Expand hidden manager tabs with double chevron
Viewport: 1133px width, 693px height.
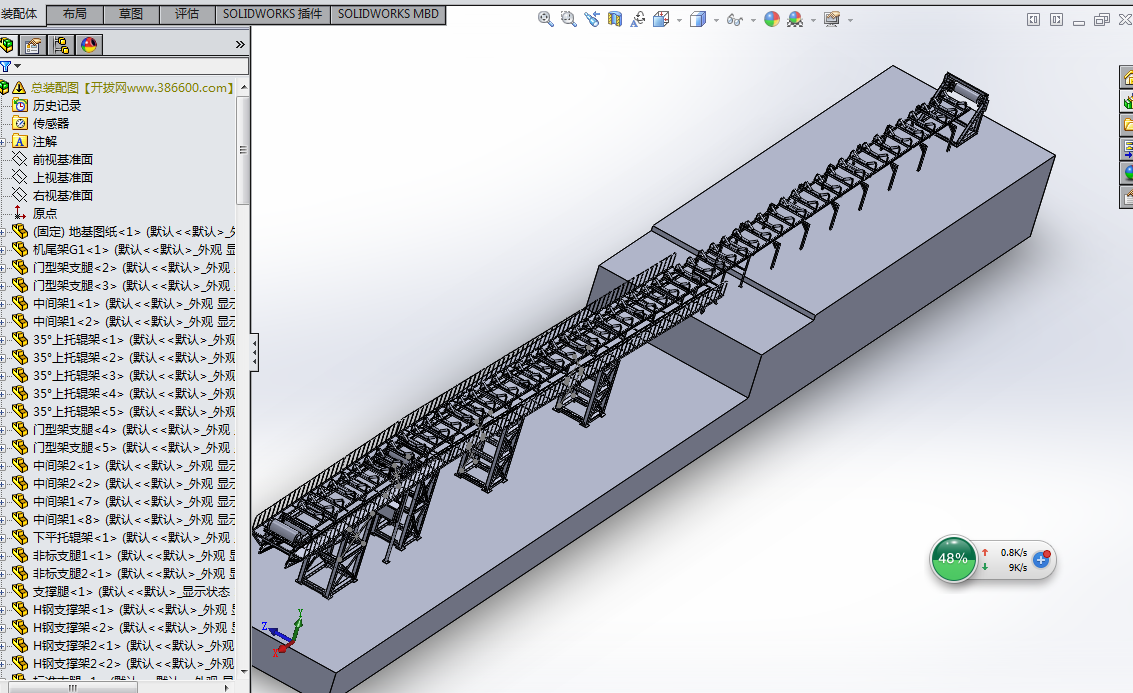(x=240, y=45)
